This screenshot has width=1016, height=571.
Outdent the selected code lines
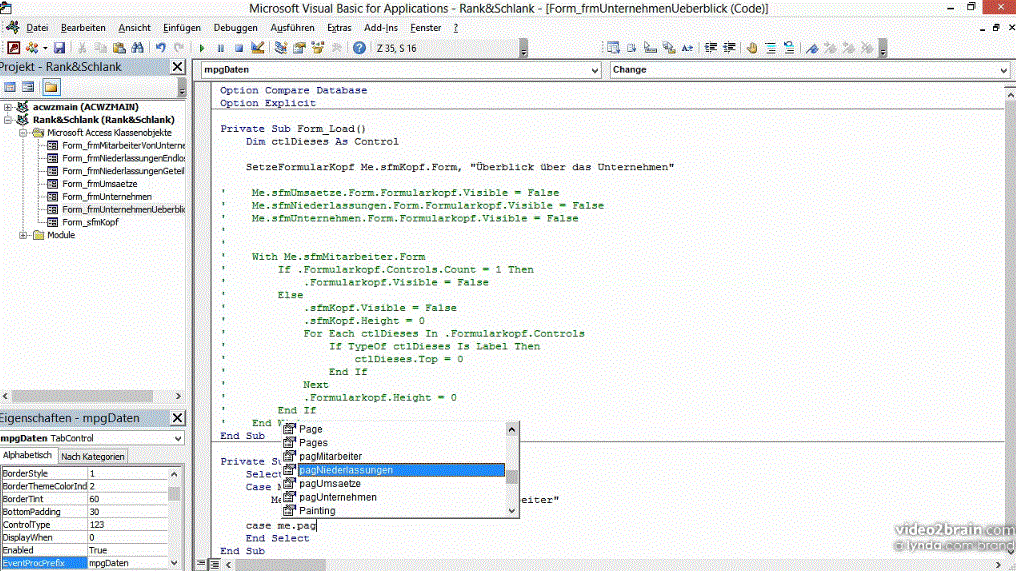(729, 48)
